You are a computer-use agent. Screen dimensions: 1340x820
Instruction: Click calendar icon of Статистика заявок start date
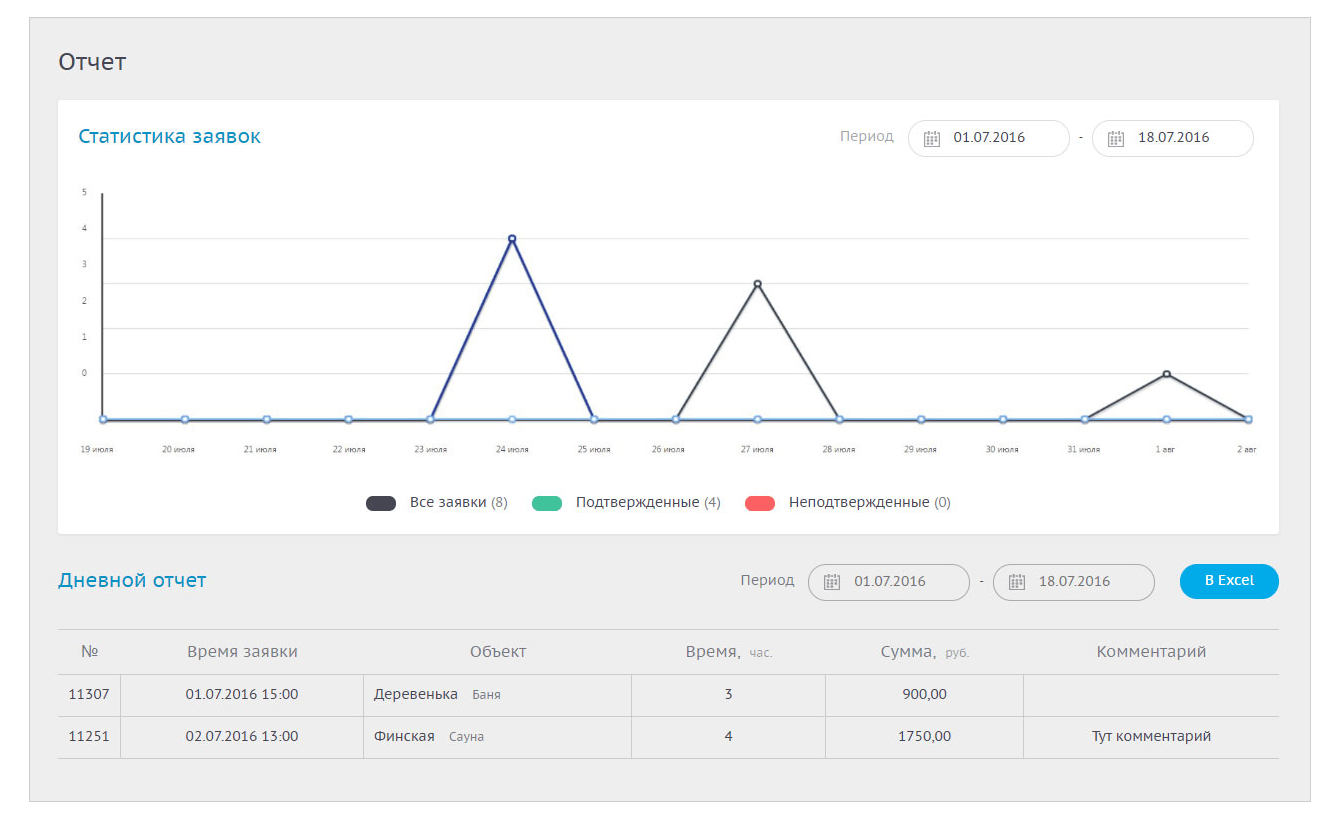click(932, 139)
